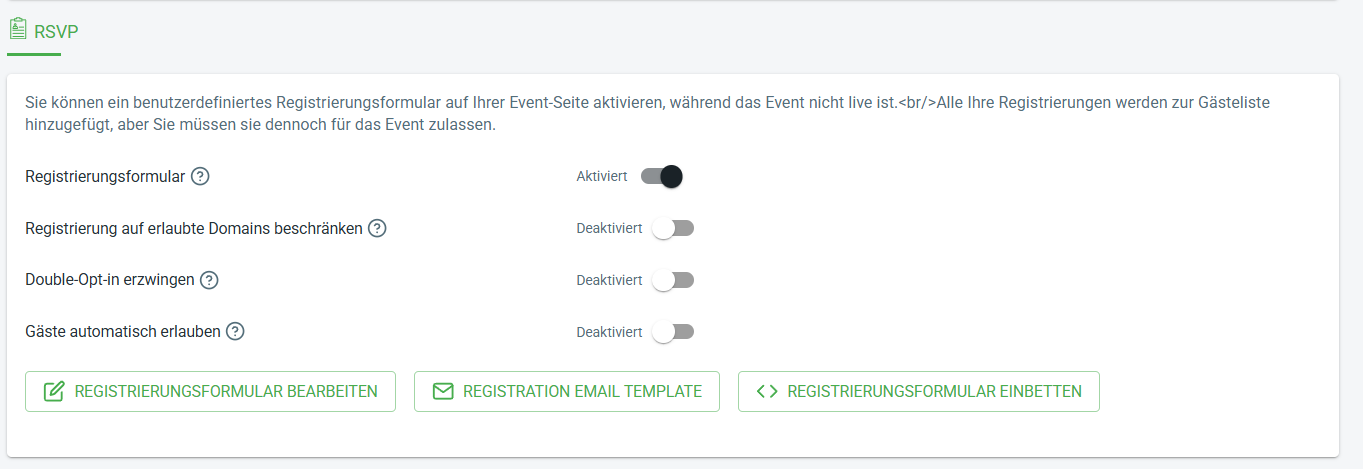Viewport: 1363px width, 469px height.
Task: Click Deaktiviert label beside Double-Opt-in
Action: [x=609, y=280]
